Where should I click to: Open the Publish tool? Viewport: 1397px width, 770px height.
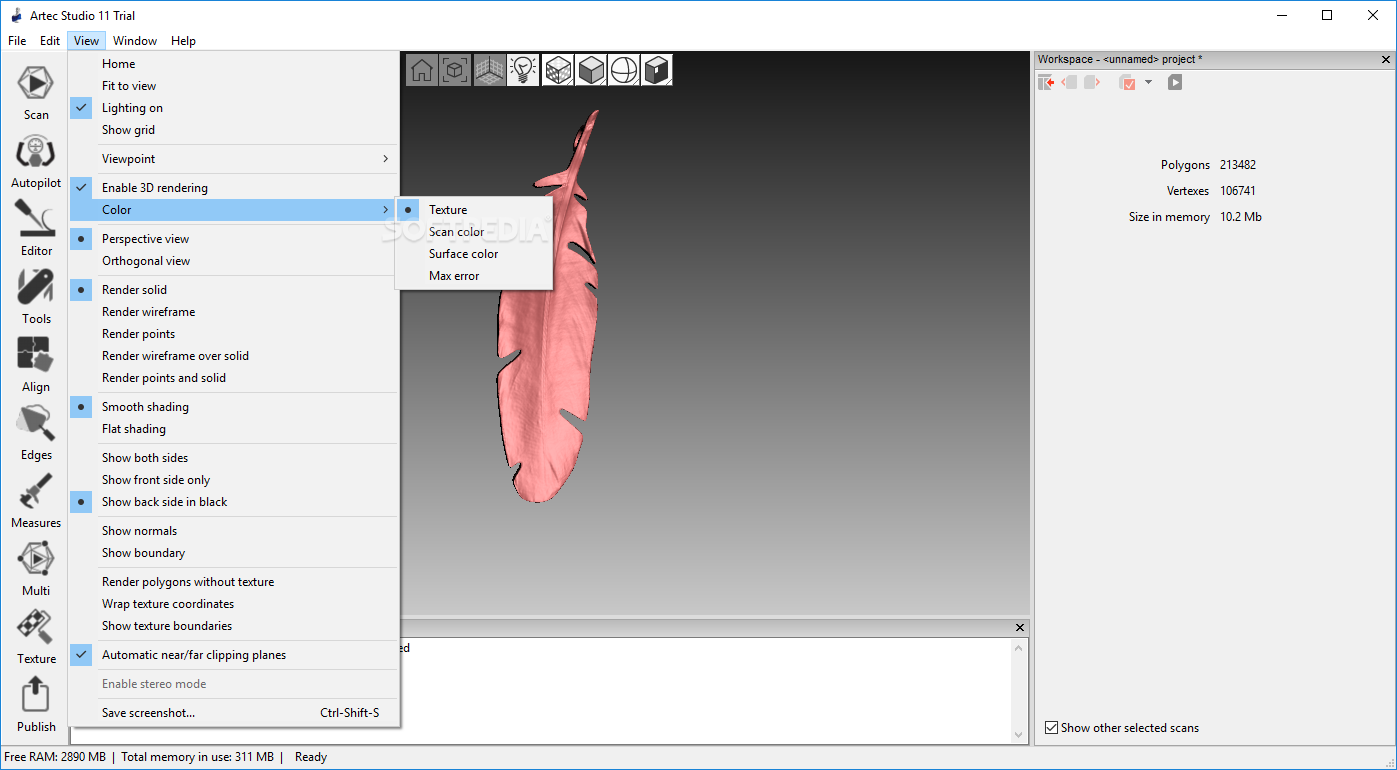pos(36,704)
